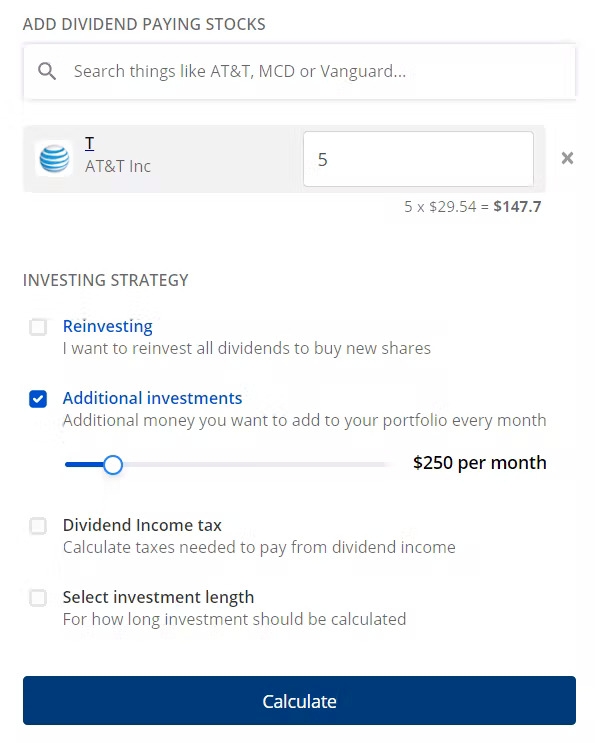
Task: Click the Dividend Income tax label
Action: point(142,525)
